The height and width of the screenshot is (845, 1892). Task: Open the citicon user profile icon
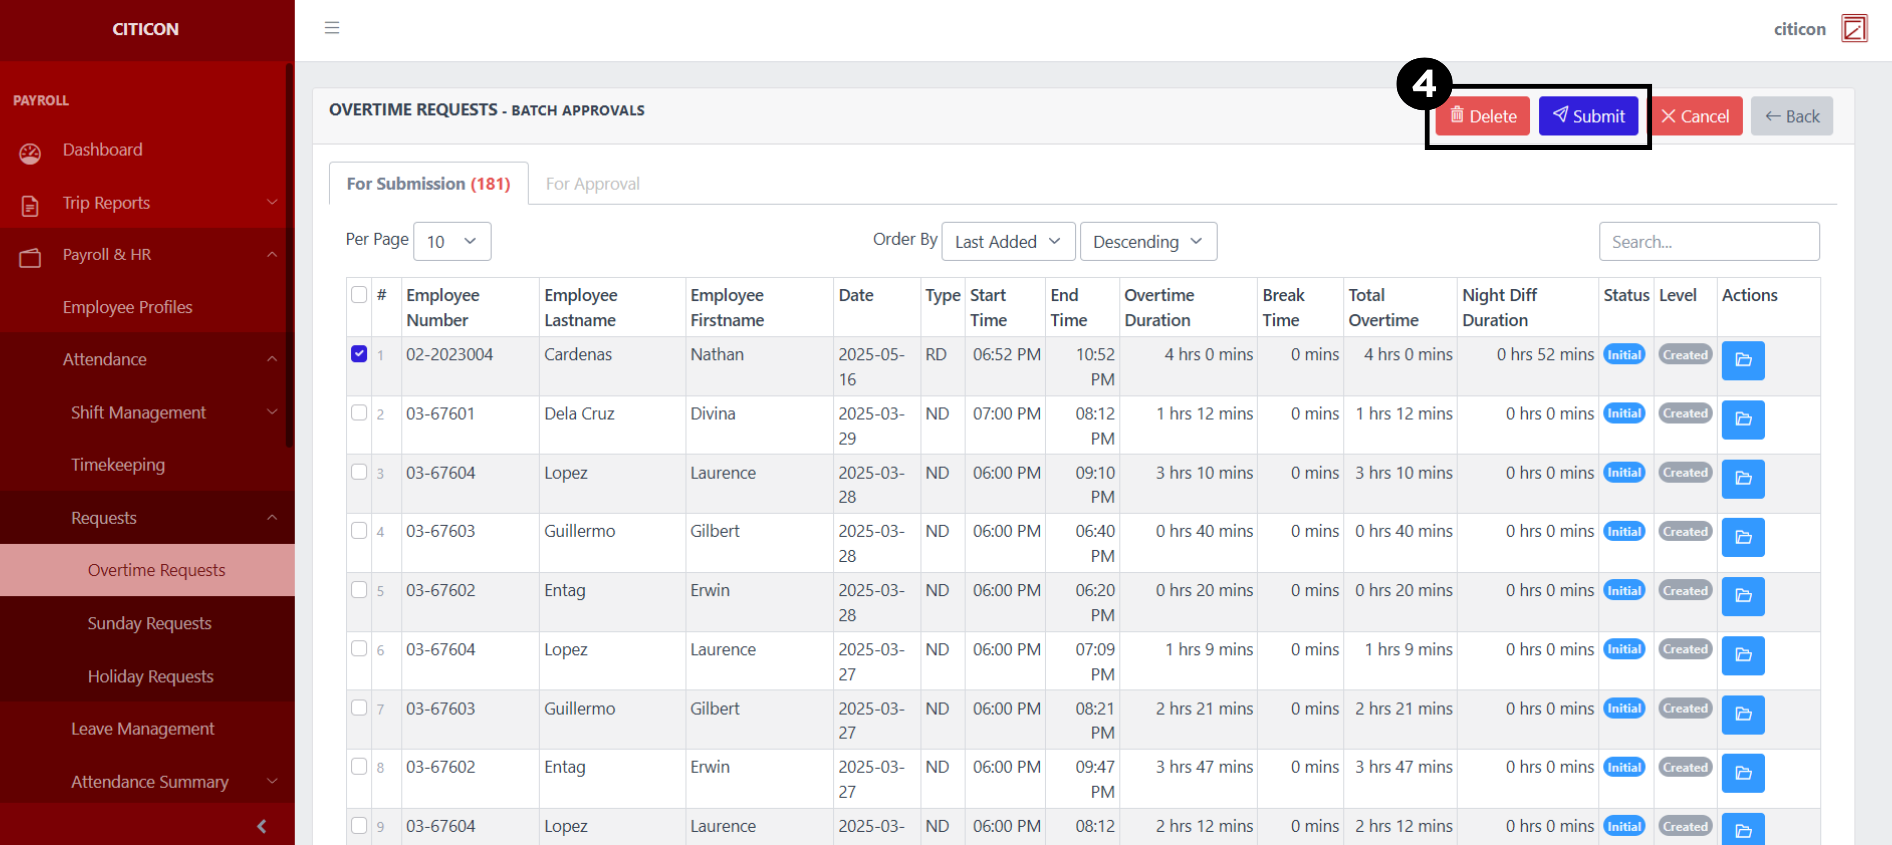point(1854,28)
